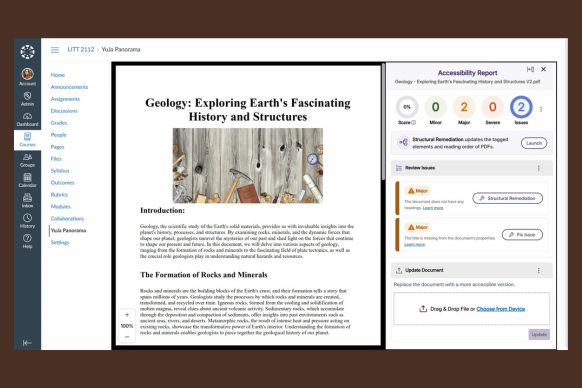Click Fix Issue for the missing title
Image resolution: width=582 pixels, height=388 pixels.
click(x=522, y=235)
